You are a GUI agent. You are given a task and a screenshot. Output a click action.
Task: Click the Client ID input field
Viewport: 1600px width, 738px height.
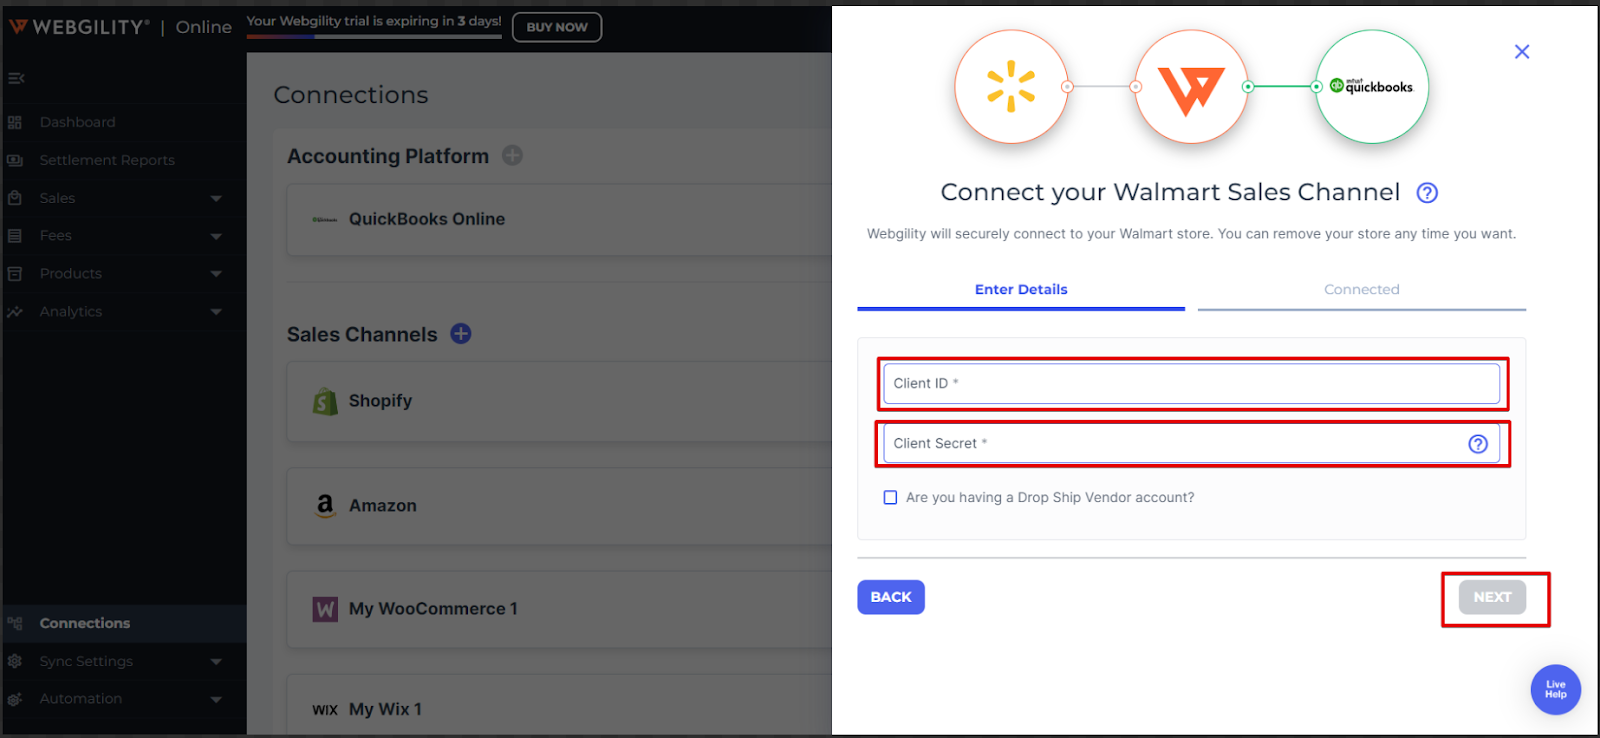coord(1190,384)
